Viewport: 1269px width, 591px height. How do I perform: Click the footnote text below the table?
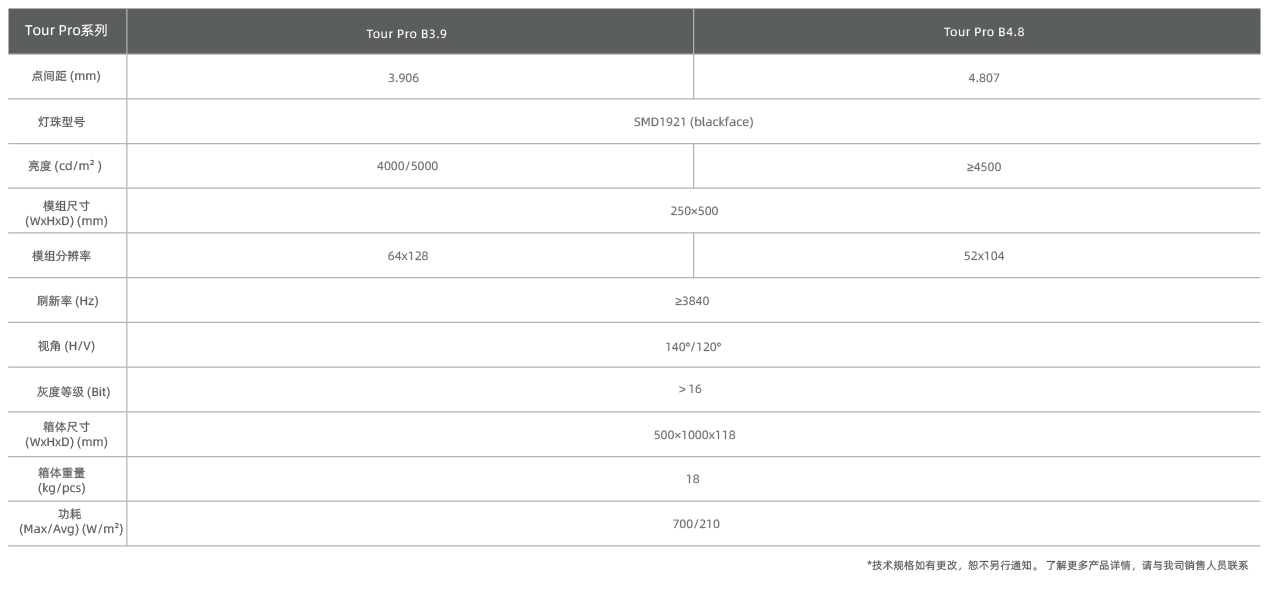(x=1057, y=566)
